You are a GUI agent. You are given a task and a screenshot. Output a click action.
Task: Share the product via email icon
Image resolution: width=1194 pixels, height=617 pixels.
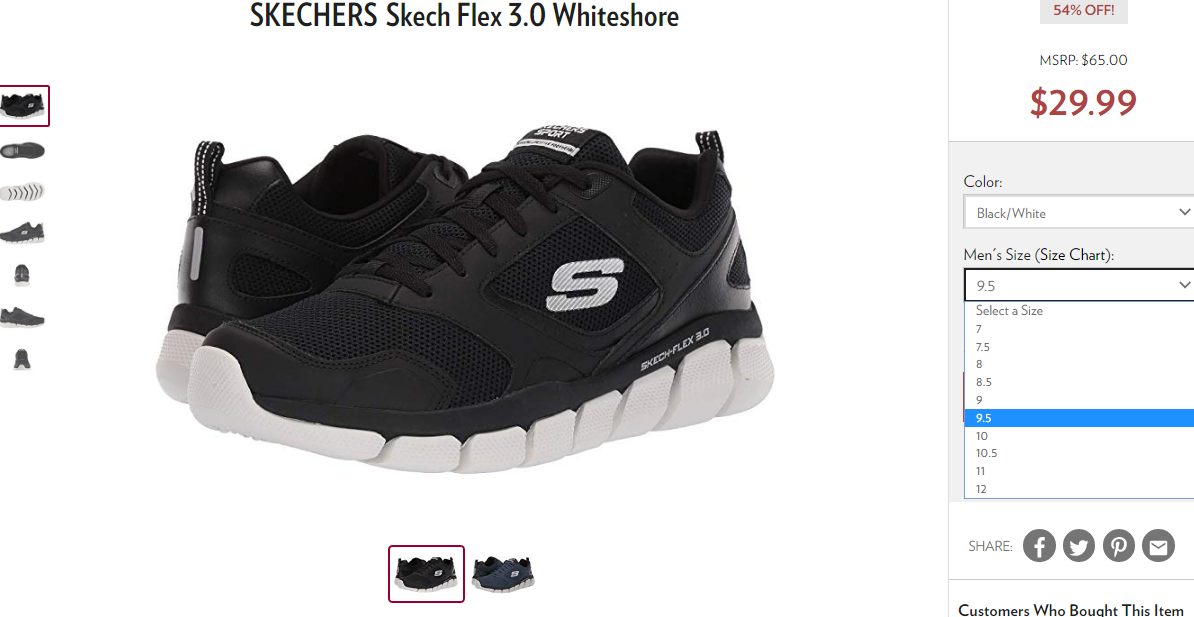tap(1158, 545)
